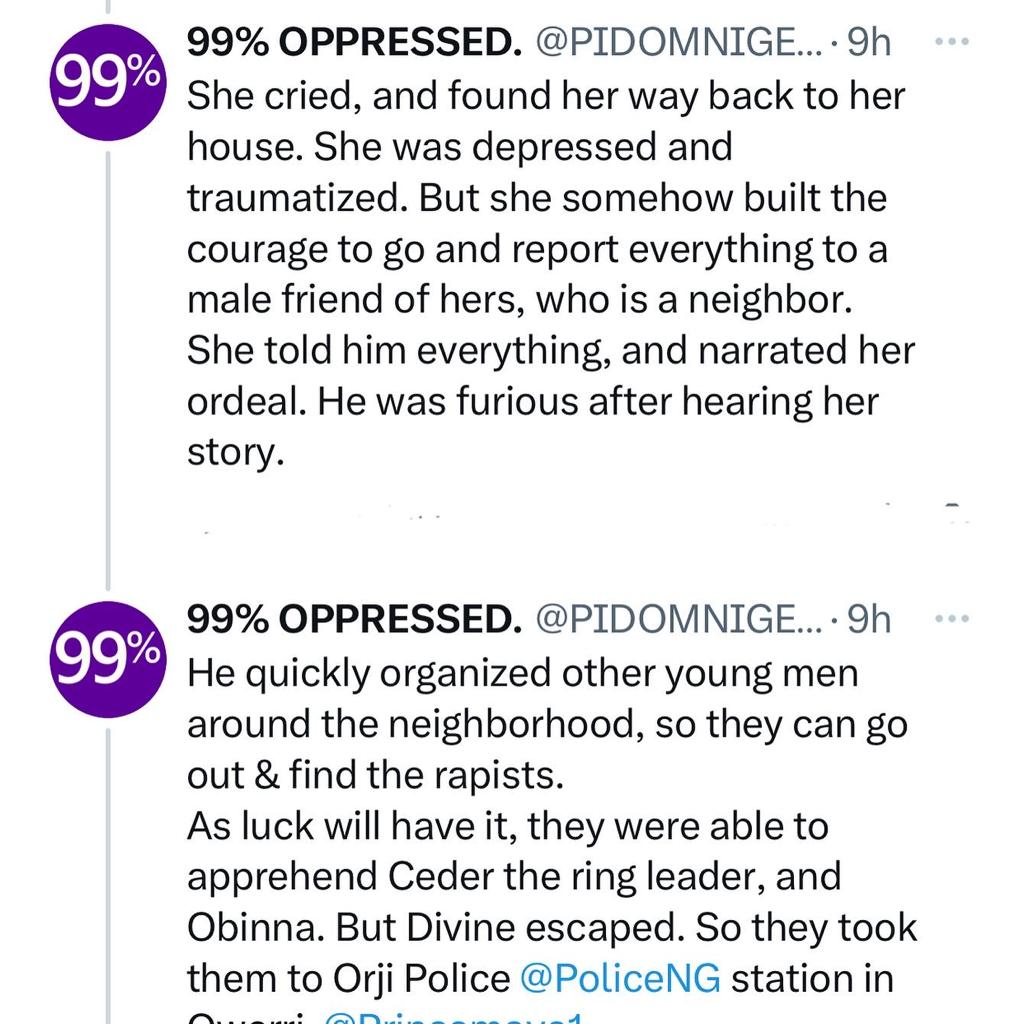Image resolution: width=1024 pixels, height=1024 pixels.
Task: Click the three-dot menu beside the top timestamp
Action: 953,41
